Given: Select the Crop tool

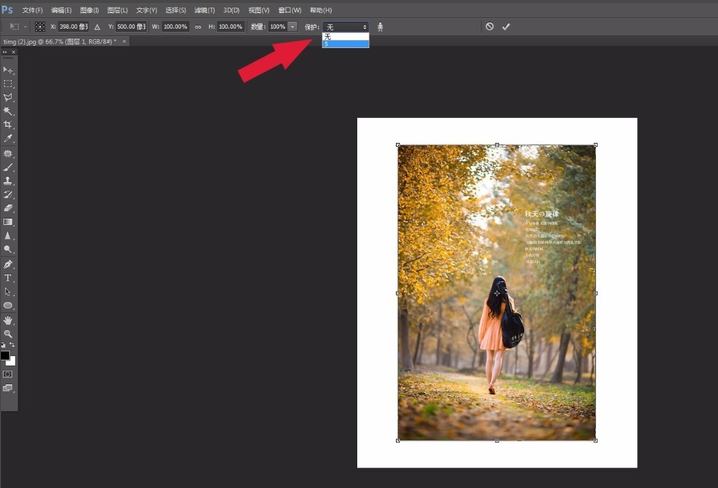Looking at the screenshot, I should [x=8, y=125].
